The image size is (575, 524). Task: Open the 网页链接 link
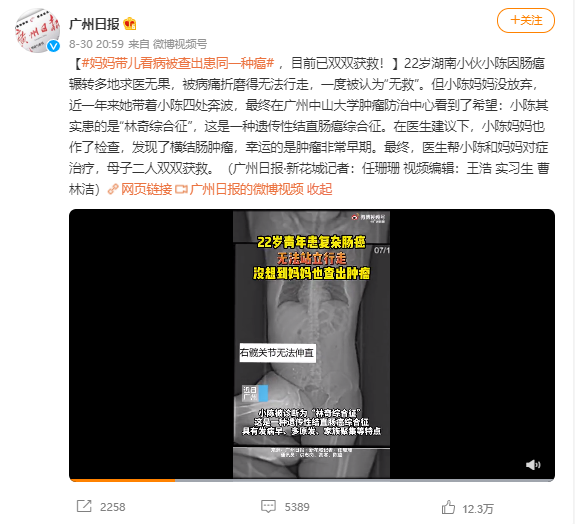pyautogui.click(x=146, y=189)
